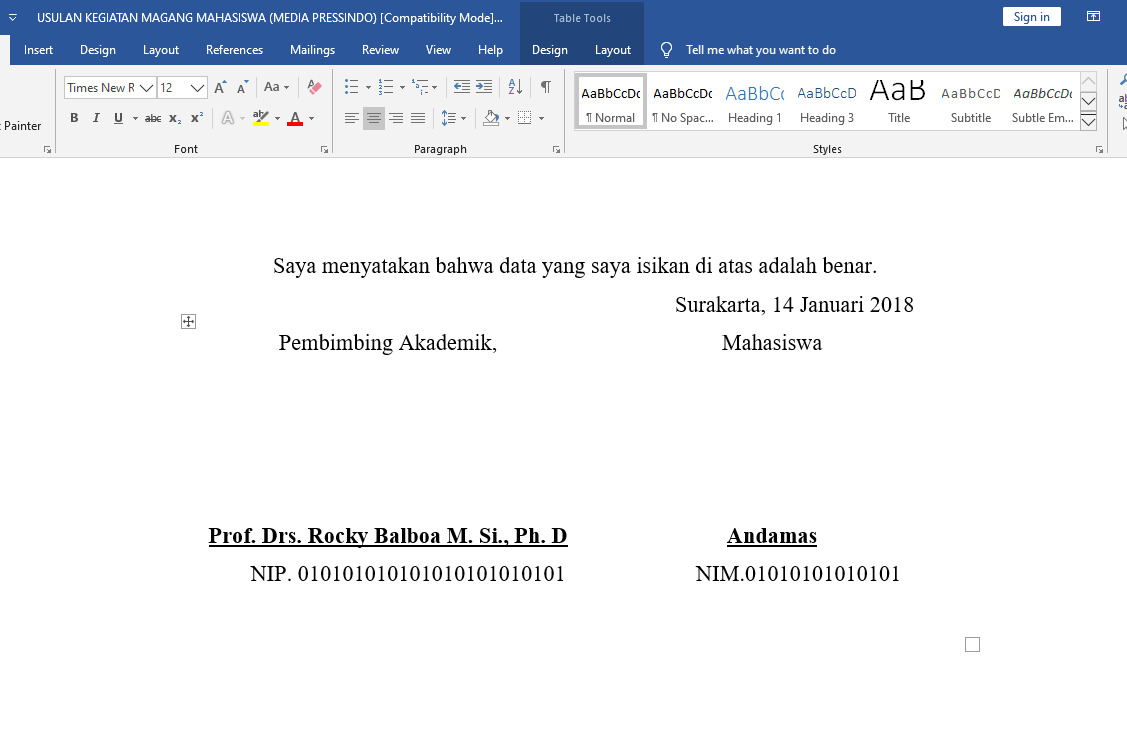Image resolution: width=1127 pixels, height=740 pixels.
Task: Click Decrease Font Size icon
Action: pyautogui.click(x=243, y=87)
